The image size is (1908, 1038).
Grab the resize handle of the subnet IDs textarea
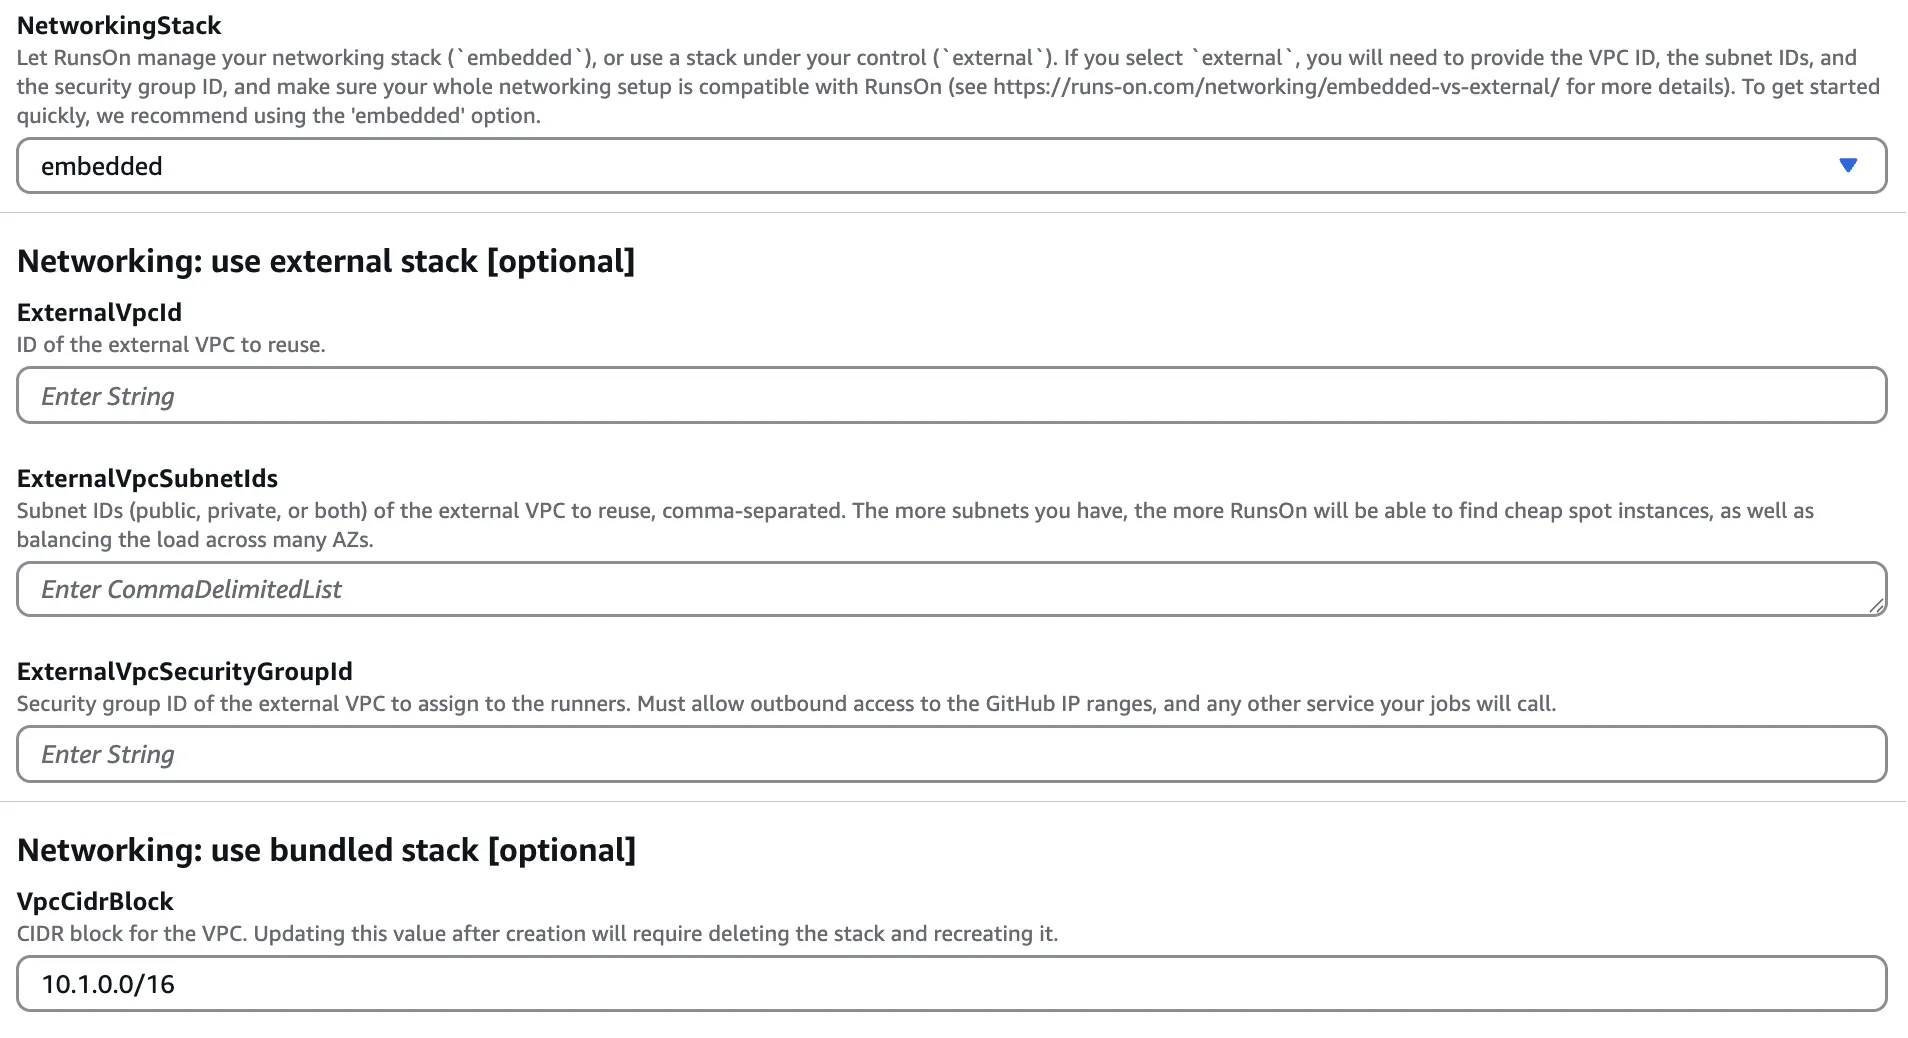coord(1876,605)
